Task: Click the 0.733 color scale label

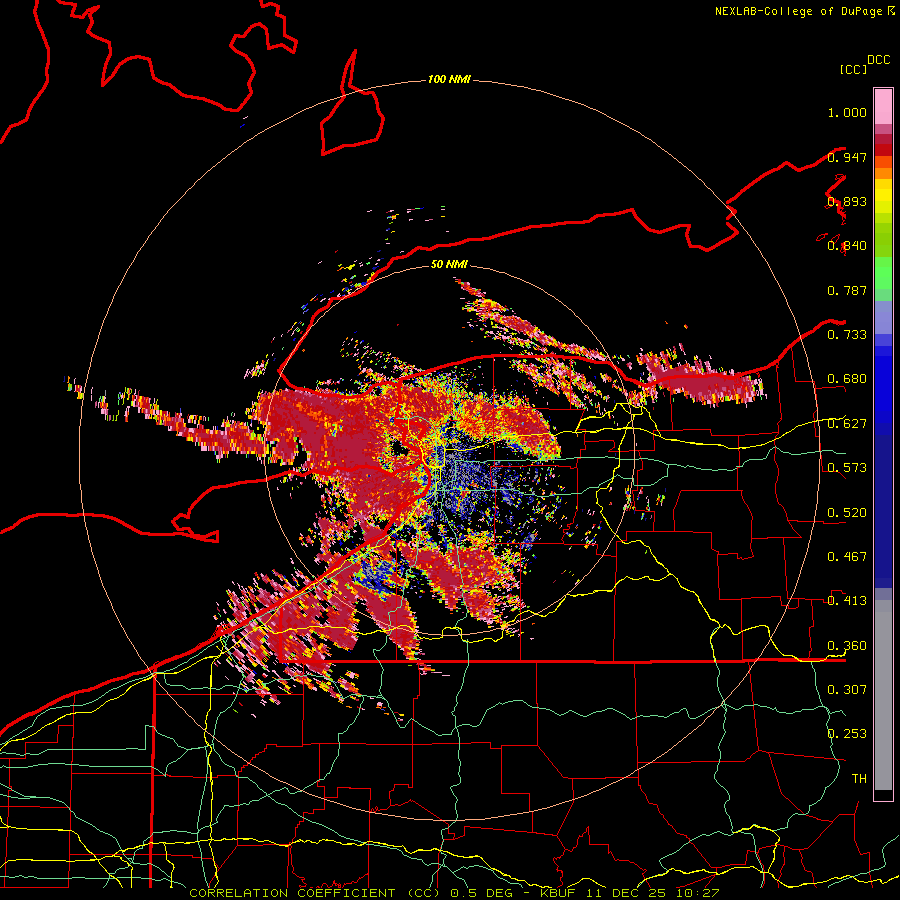Action: click(x=847, y=335)
